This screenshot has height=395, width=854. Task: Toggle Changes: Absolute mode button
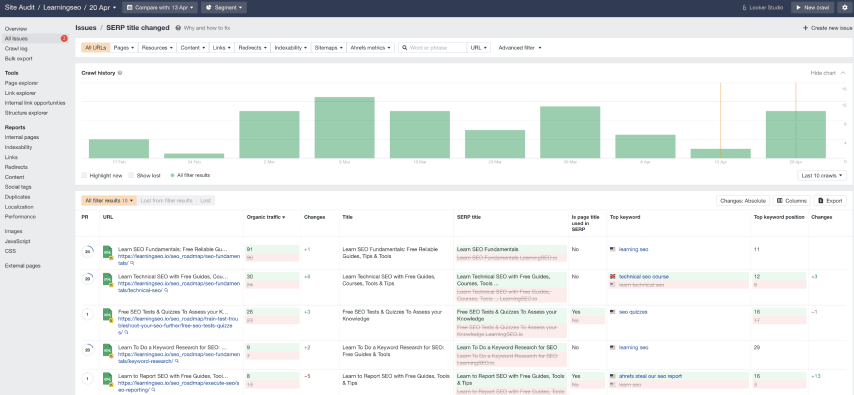click(743, 201)
